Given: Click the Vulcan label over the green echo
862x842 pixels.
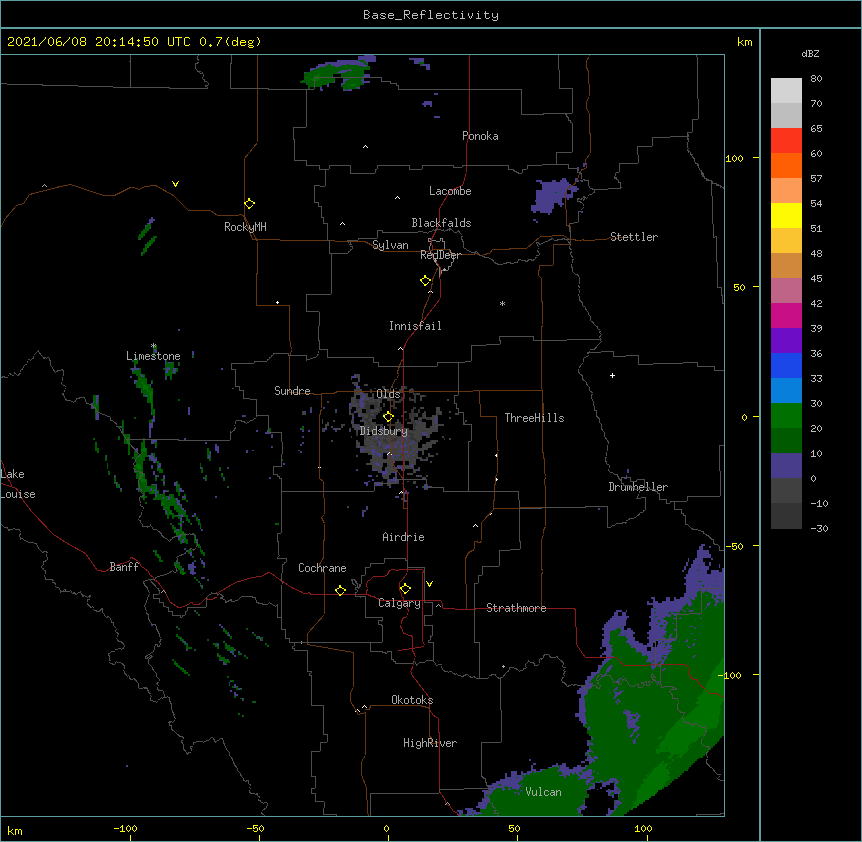Looking at the screenshot, I should (x=543, y=792).
